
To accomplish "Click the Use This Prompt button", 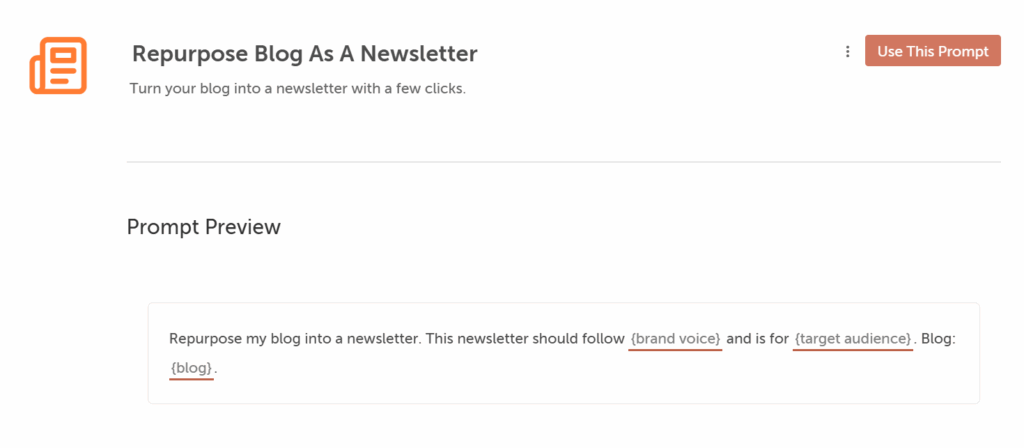I will 933,51.
